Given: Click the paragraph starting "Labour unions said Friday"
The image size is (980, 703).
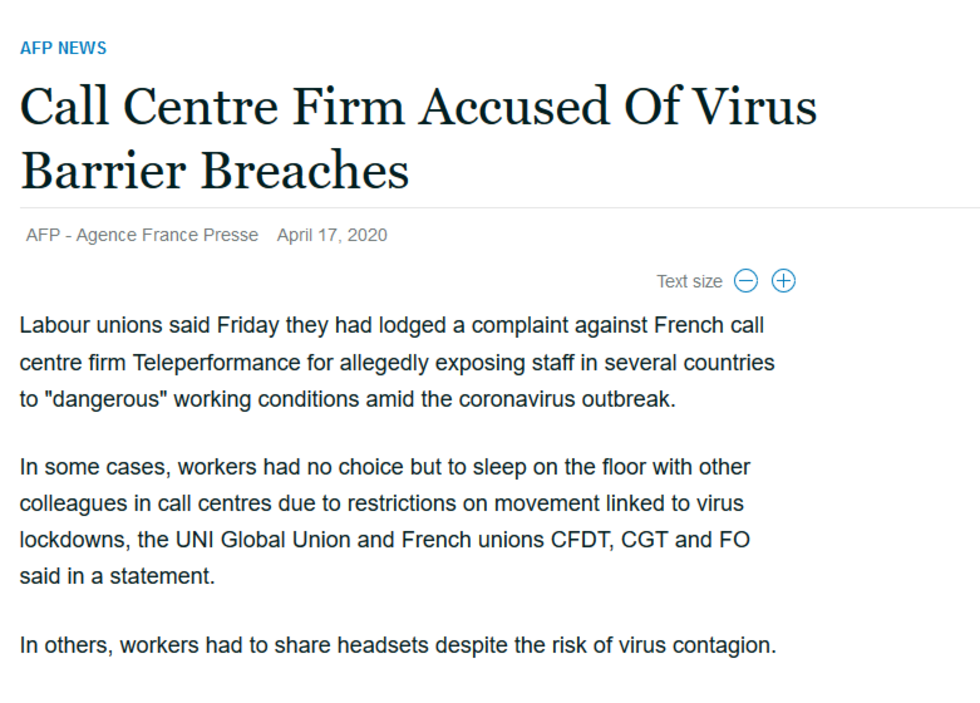Looking at the screenshot, I should (396, 362).
